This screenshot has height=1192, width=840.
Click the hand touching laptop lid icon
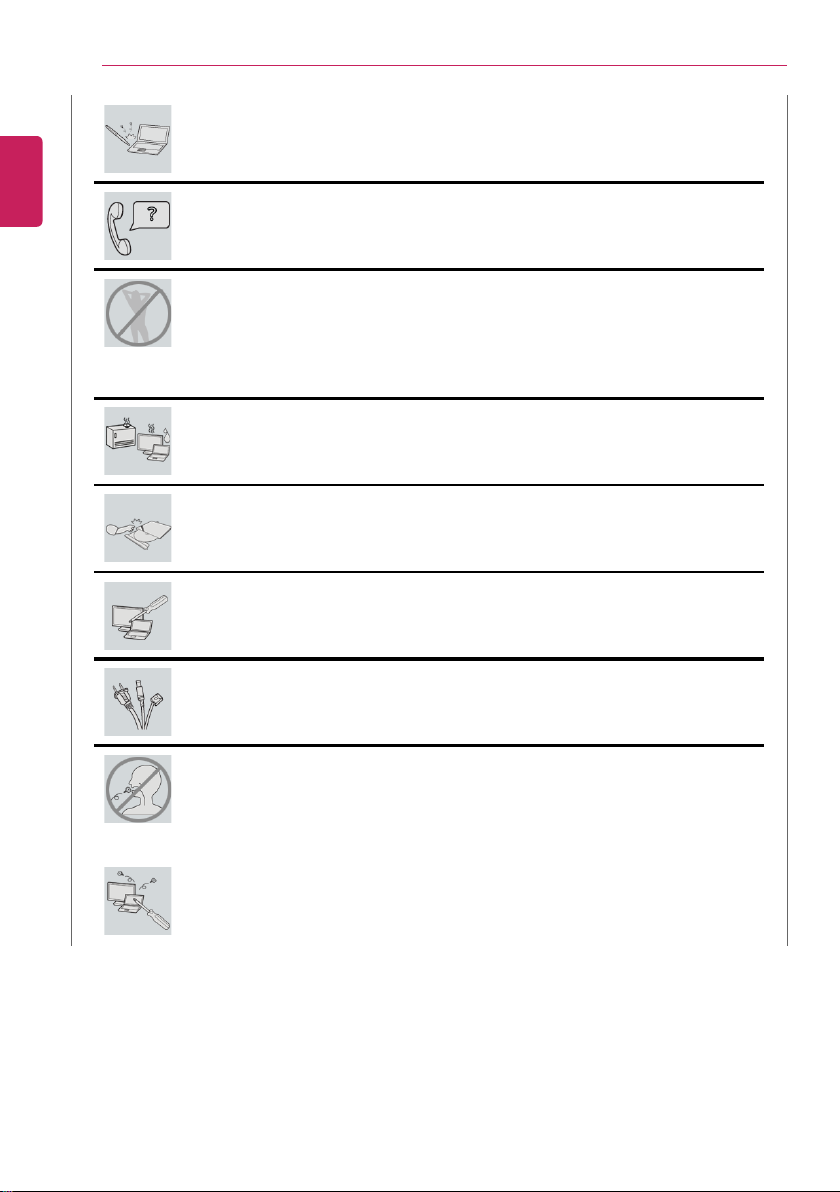[x=138, y=528]
